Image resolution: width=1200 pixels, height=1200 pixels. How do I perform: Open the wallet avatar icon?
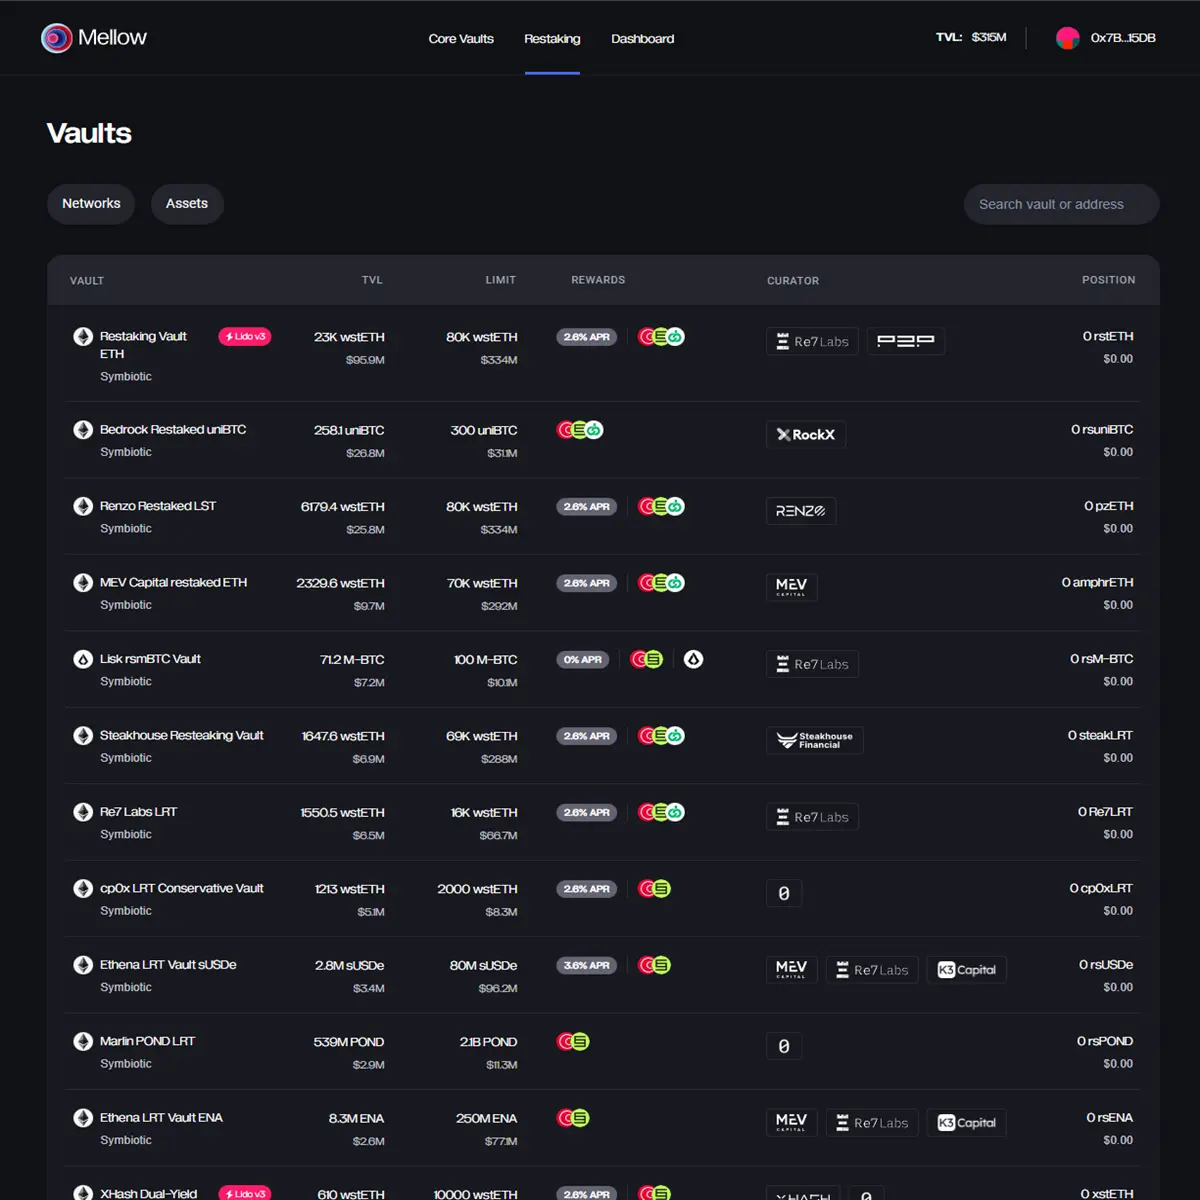click(1067, 38)
